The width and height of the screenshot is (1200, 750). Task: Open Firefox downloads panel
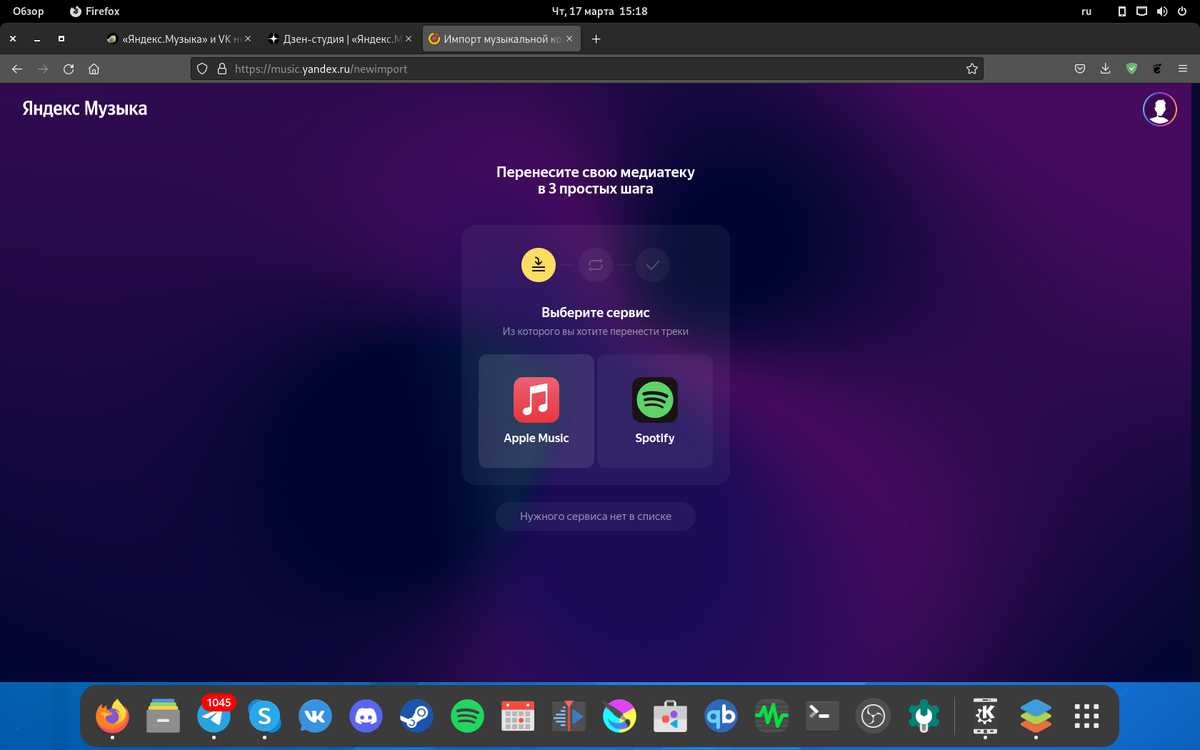point(1105,69)
